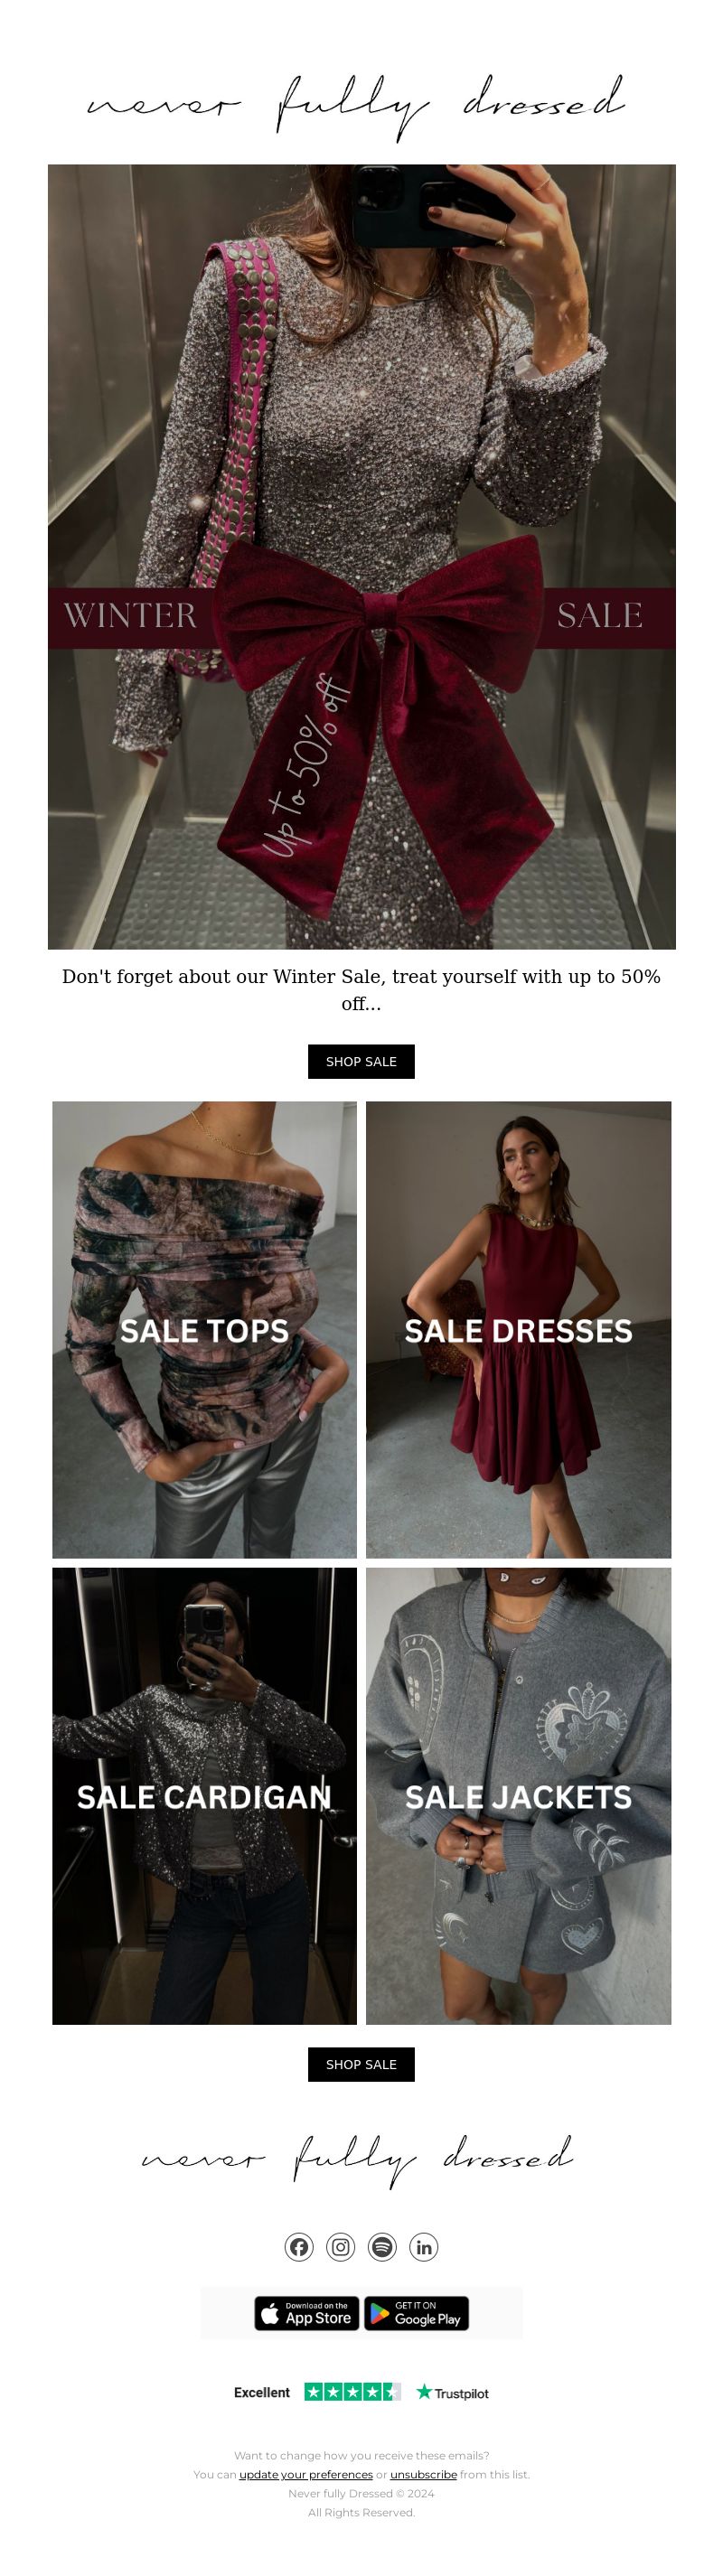Screen dimensions: 723x2576
Task: Open the SALE JACKETS image tile
Action: pyautogui.click(x=518, y=1796)
